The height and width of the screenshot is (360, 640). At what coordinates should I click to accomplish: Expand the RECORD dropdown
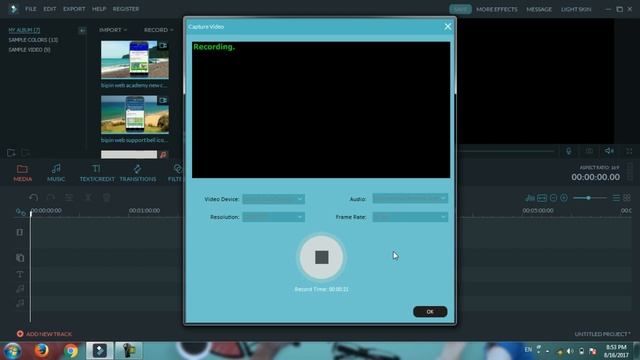point(158,30)
